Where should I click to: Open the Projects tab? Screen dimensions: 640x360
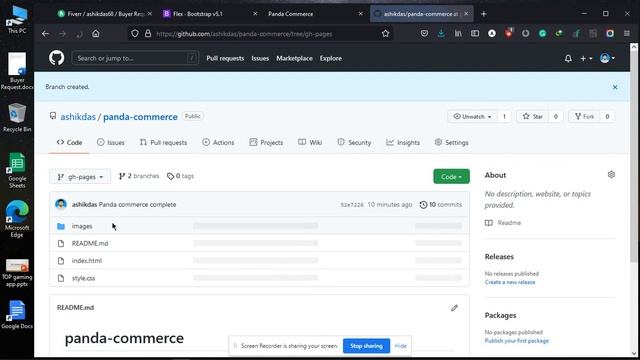[266, 142]
